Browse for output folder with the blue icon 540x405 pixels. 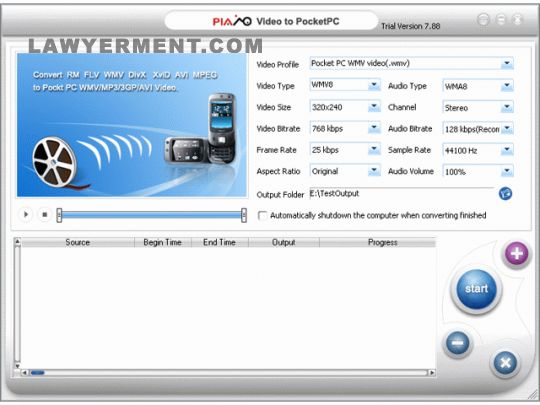click(505, 194)
